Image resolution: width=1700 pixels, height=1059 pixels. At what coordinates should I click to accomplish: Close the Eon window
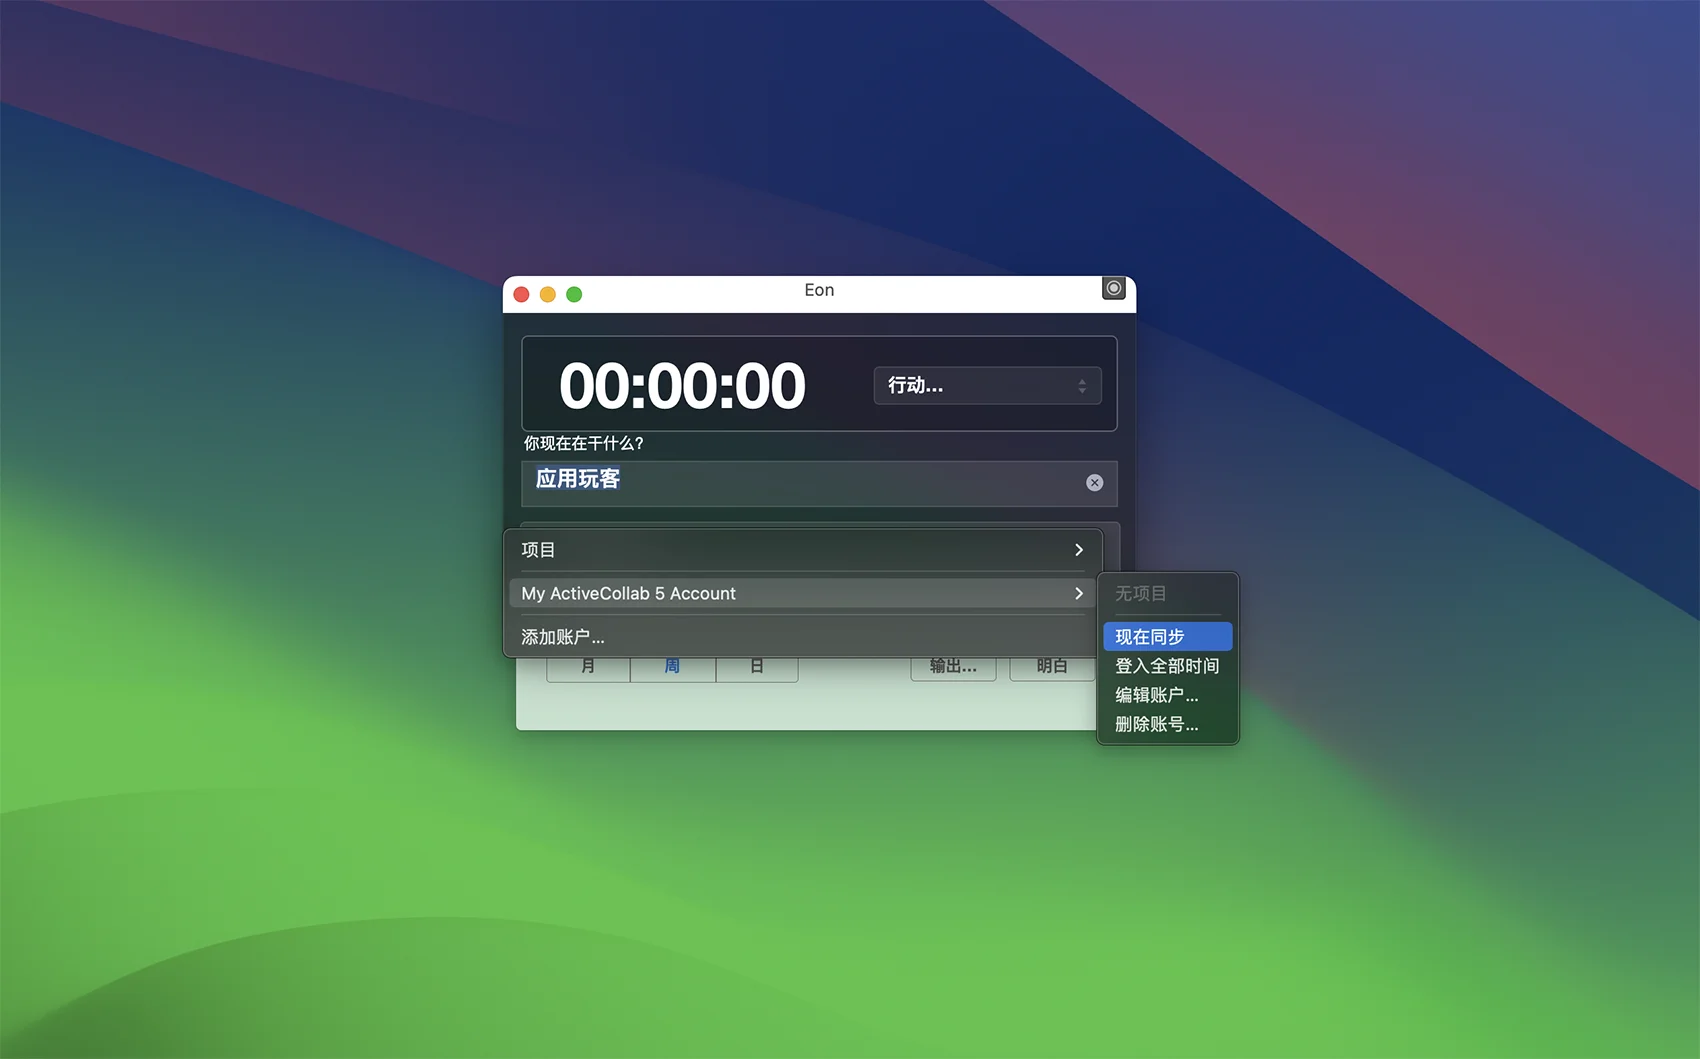pos(521,294)
